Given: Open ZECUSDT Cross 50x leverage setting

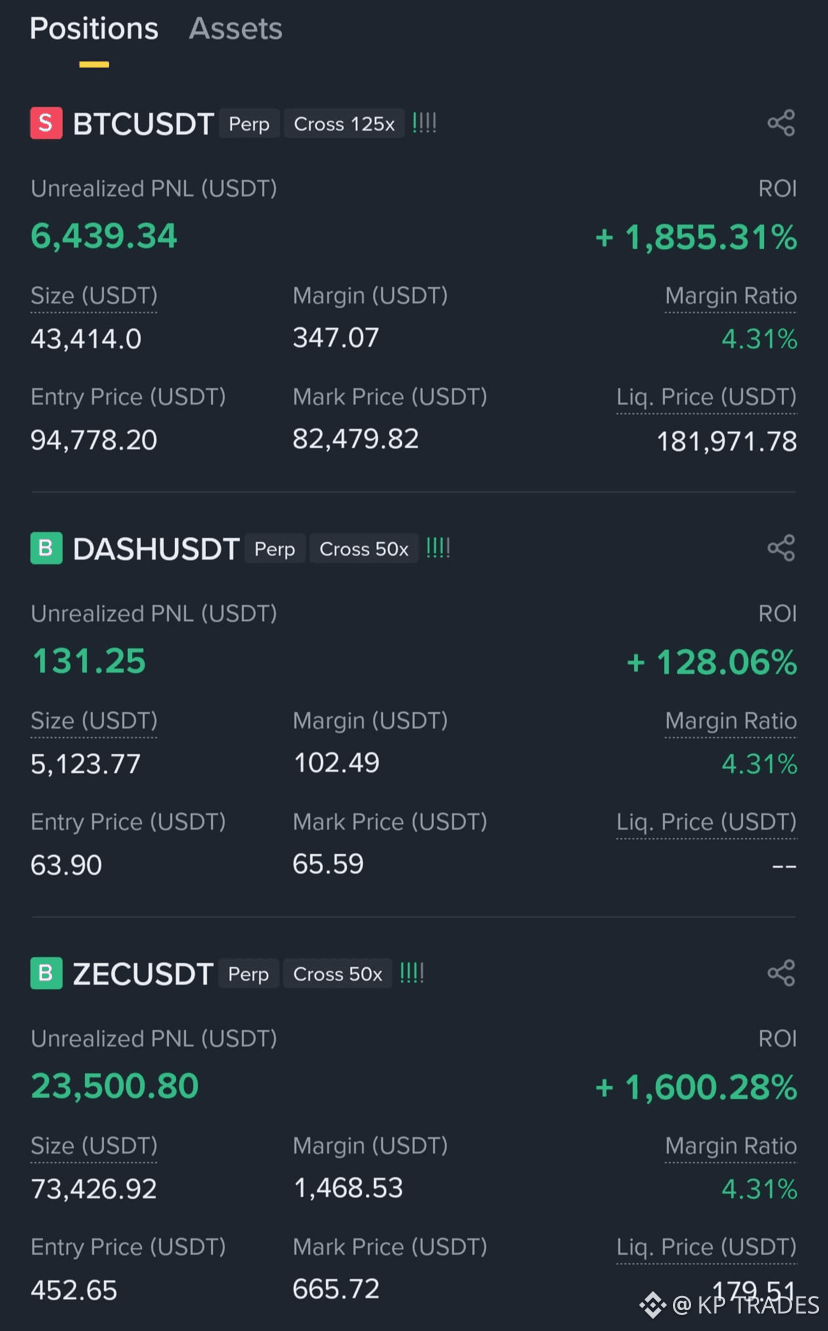Looking at the screenshot, I should coord(338,974).
